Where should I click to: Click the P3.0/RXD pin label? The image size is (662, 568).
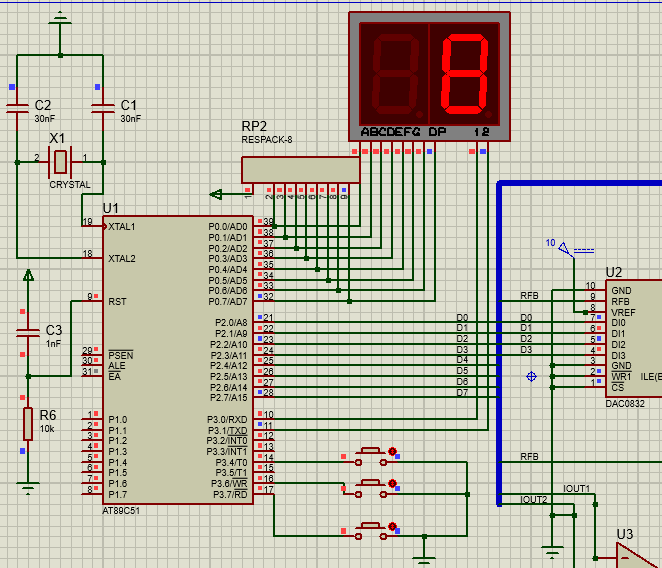coord(227,419)
